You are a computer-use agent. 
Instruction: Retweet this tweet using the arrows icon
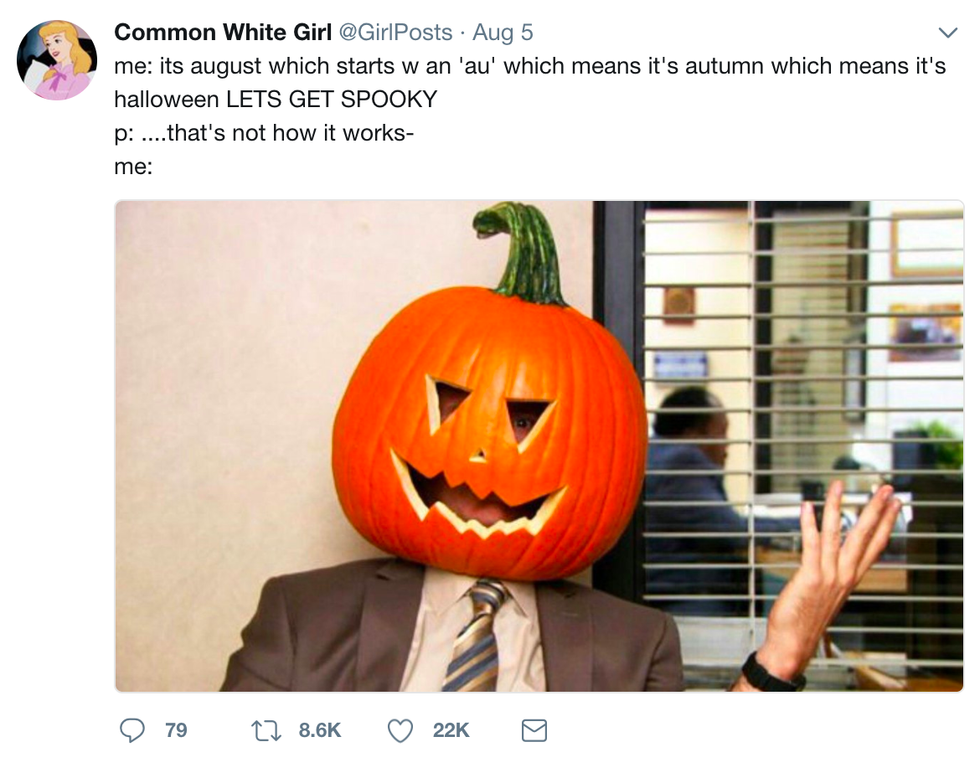pyautogui.click(x=266, y=730)
